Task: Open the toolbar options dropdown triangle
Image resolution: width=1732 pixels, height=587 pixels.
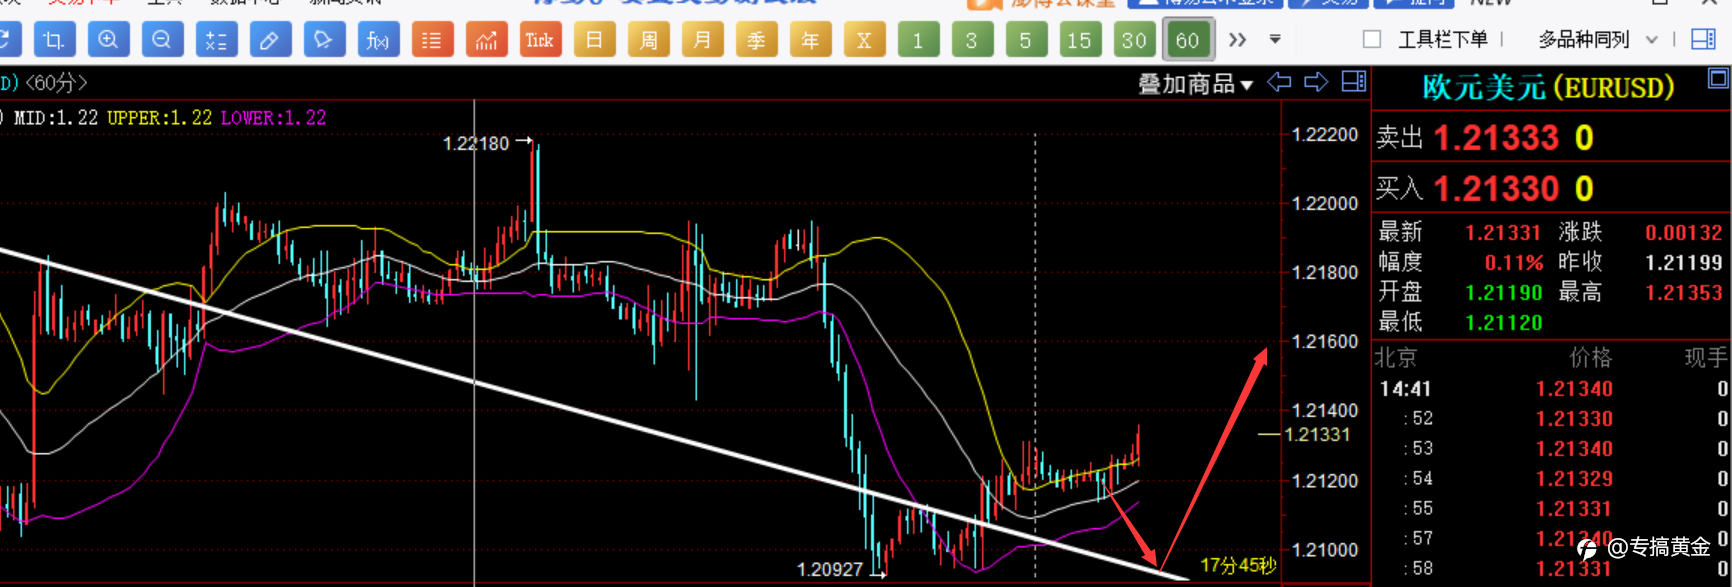Action: click(x=1275, y=40)
